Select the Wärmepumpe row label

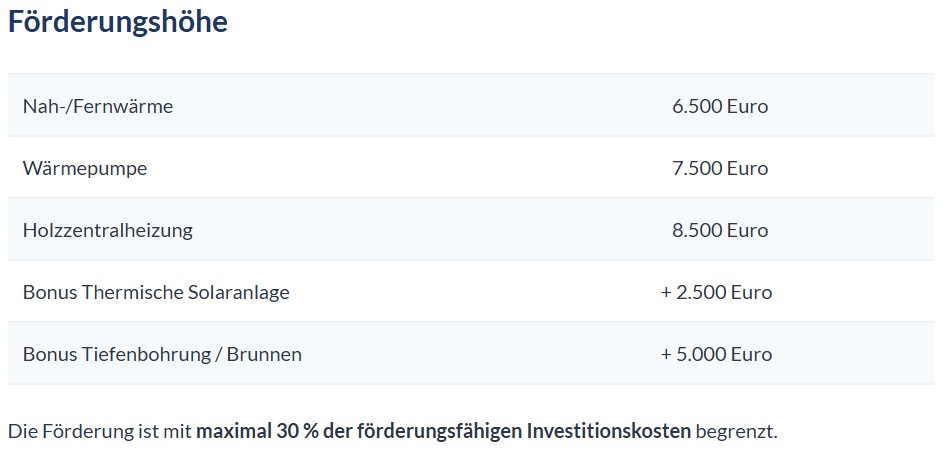click(x=84, y=168)
